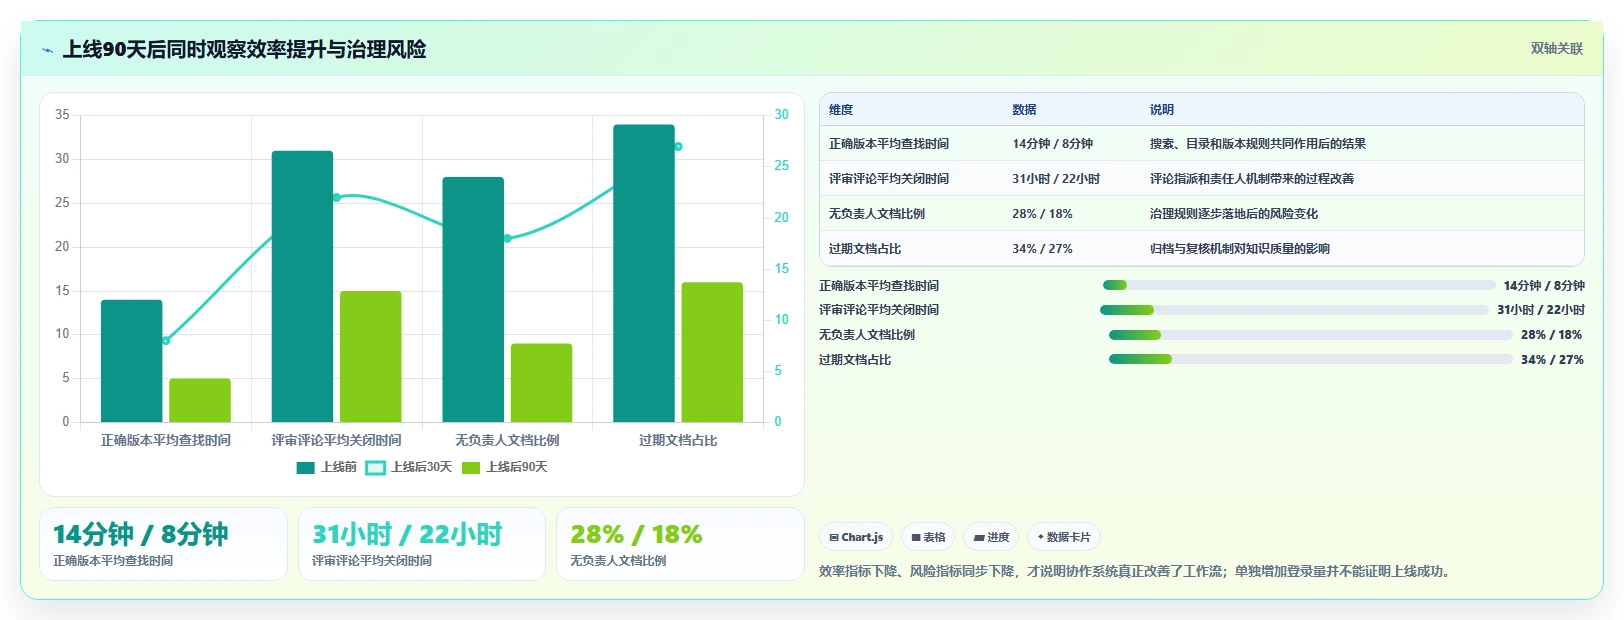Click the 14分钟 / 8分钟 stat card
Image resolution: width=1624 pixels, height=620 pixels.
click(163, 544)
